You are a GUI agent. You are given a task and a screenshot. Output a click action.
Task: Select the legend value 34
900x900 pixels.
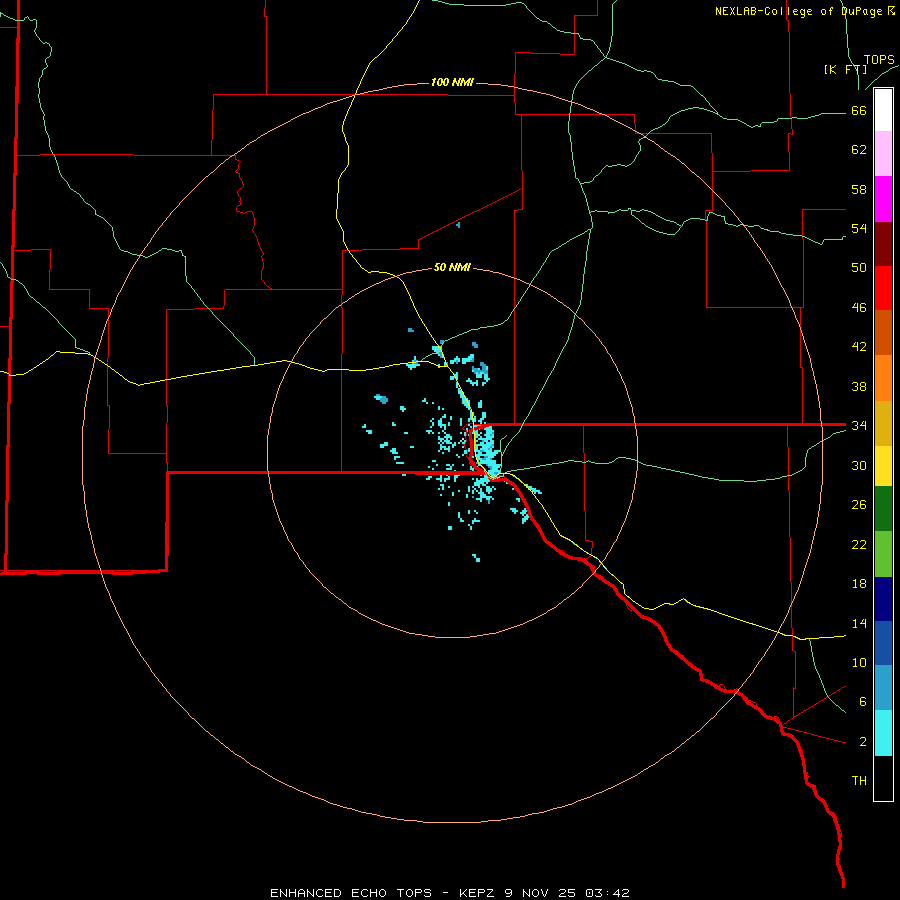(859, 426)
